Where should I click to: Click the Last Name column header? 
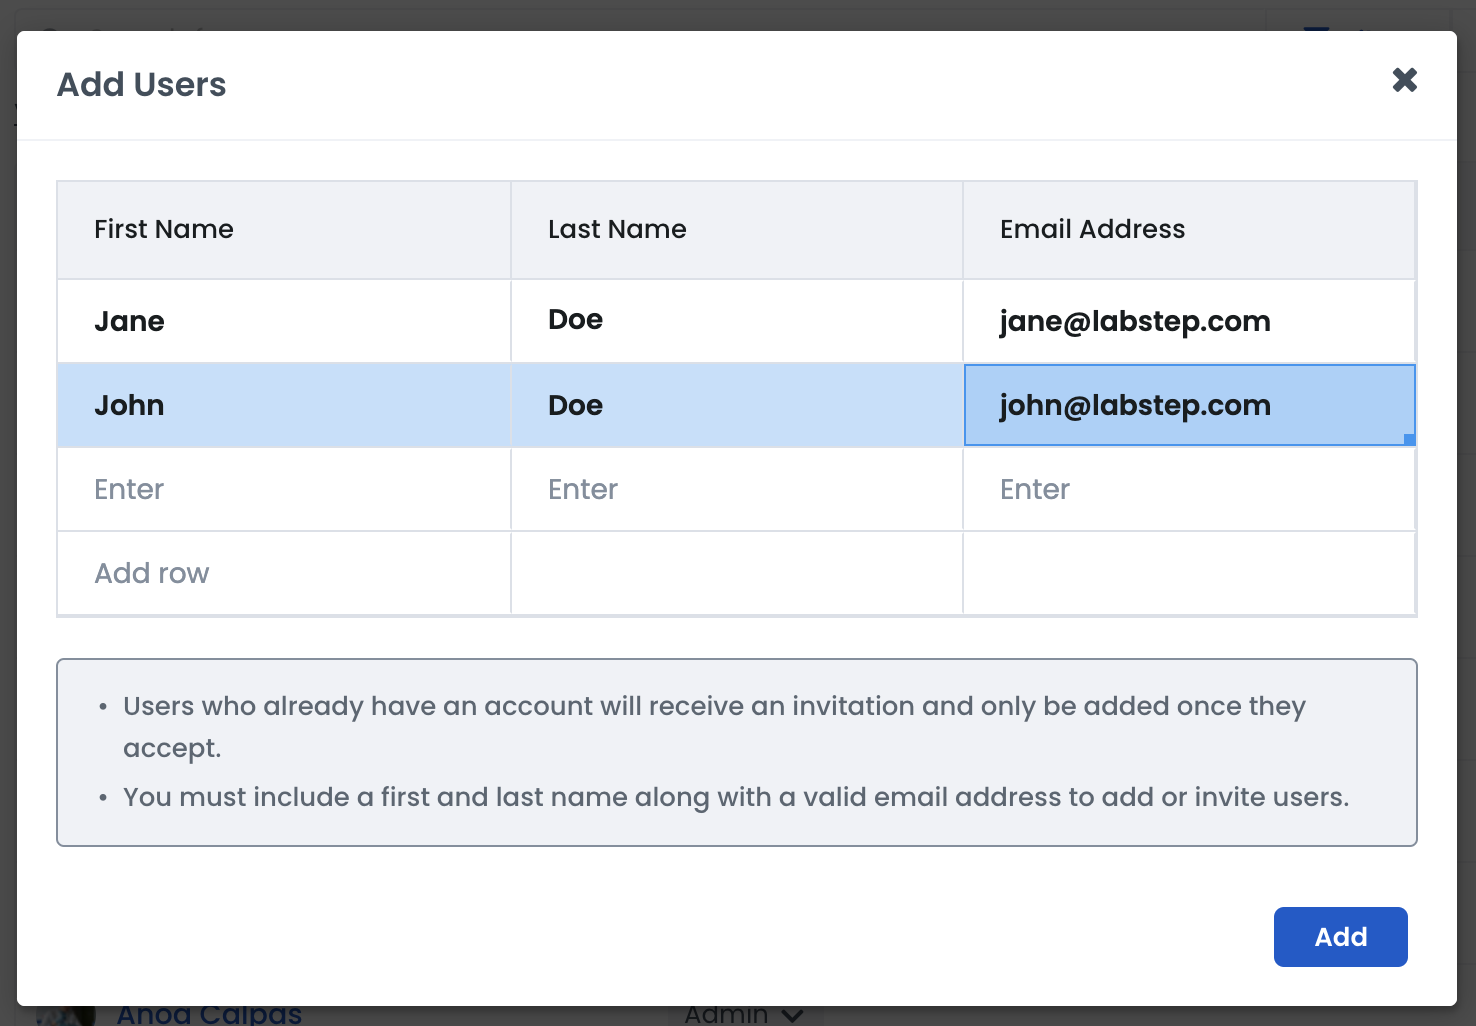(617, 229)
